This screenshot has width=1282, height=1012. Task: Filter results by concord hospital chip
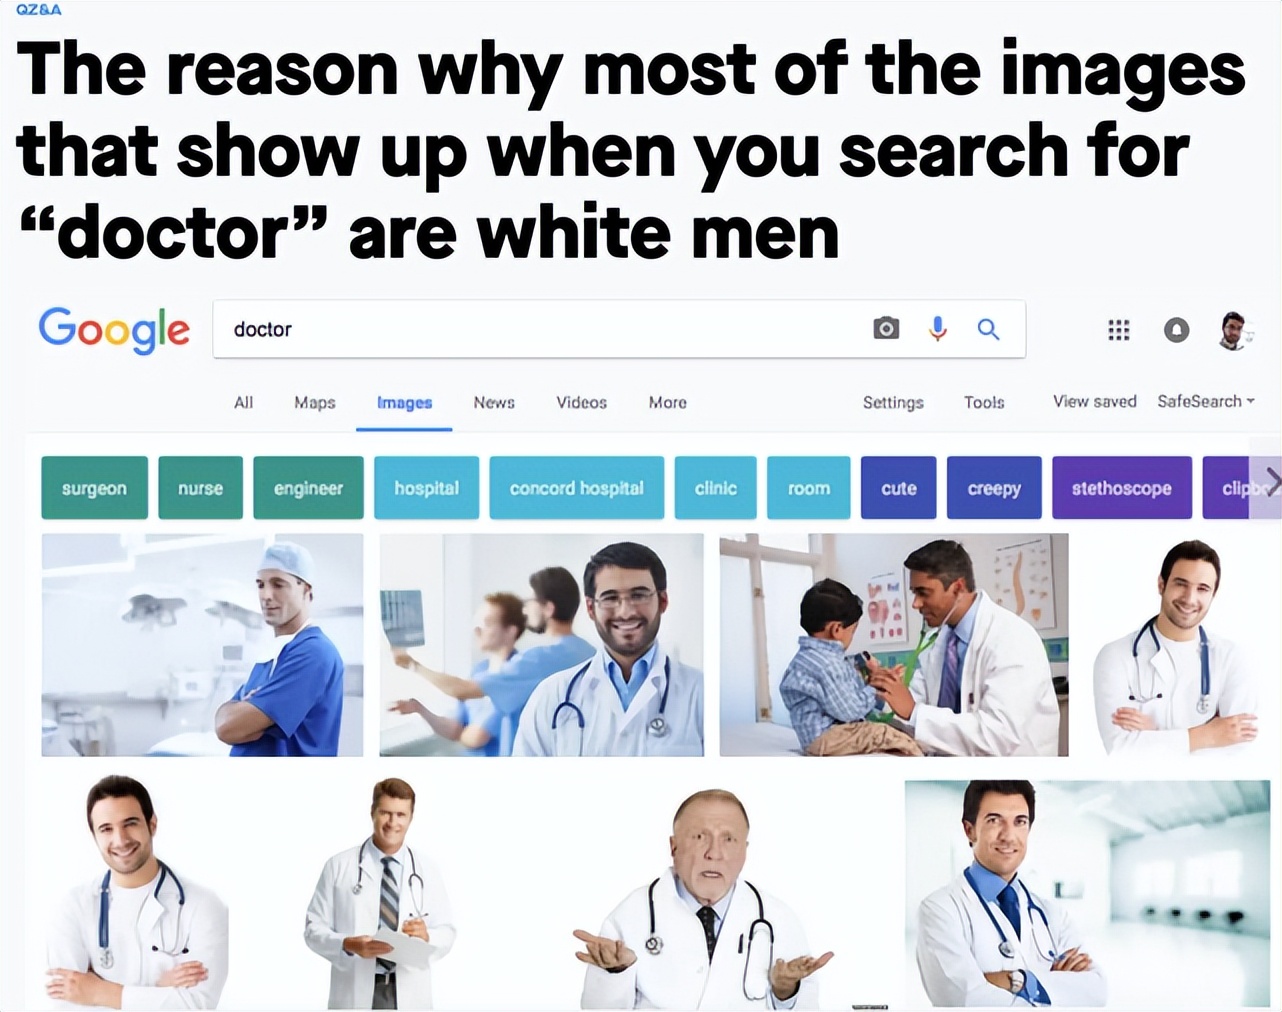coord(576,488)
